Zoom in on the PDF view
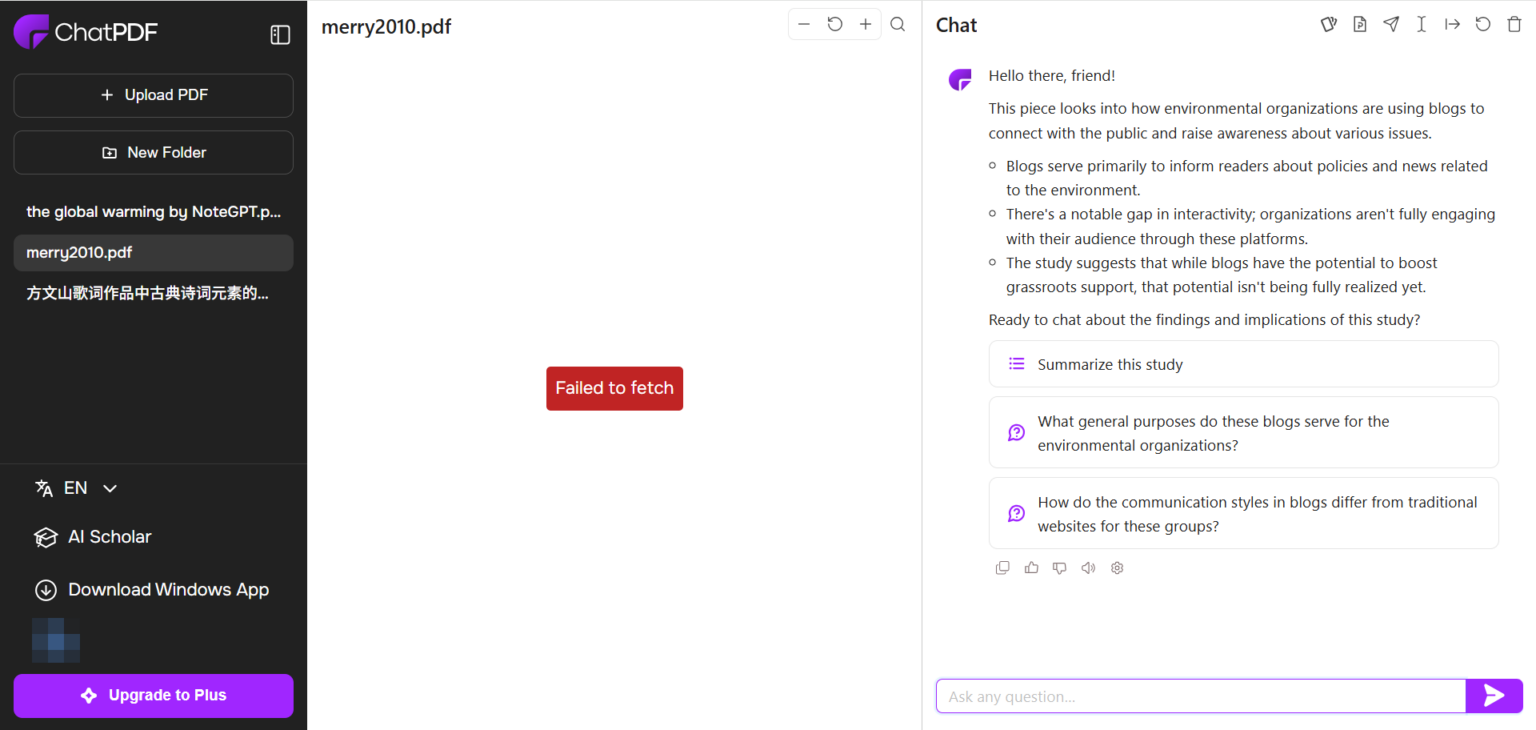 pos(865,23)
